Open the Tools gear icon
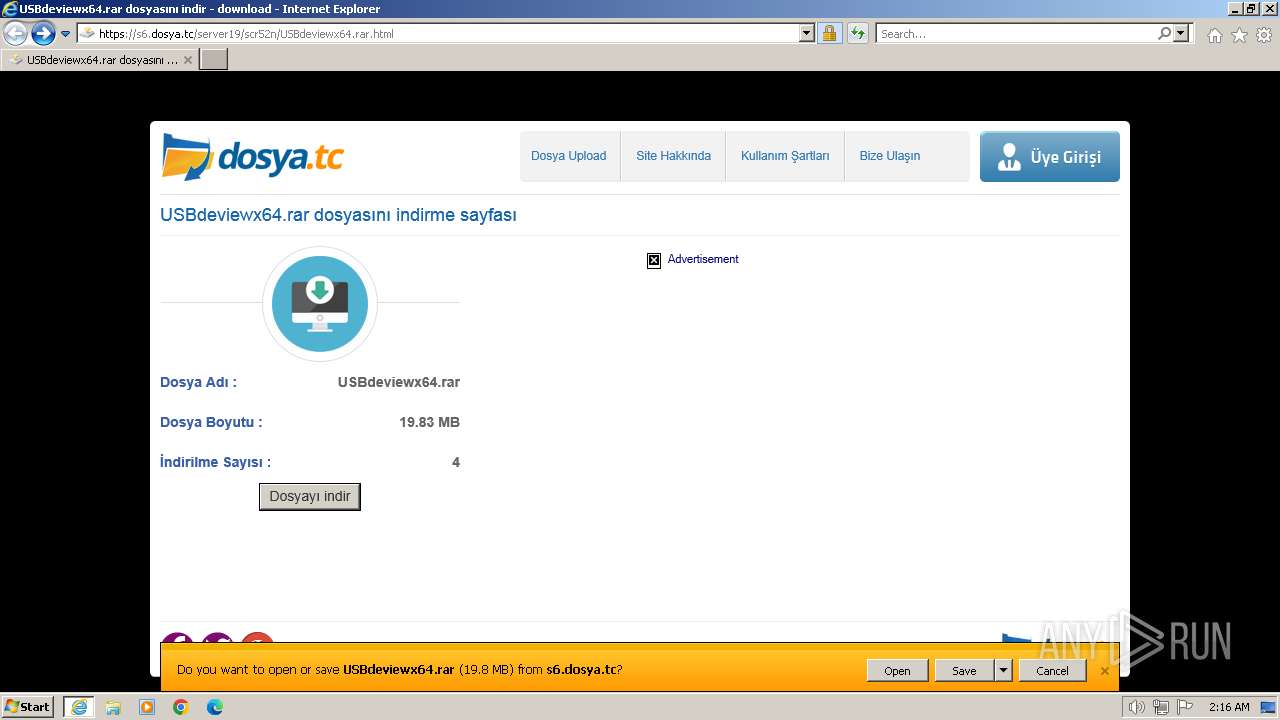This screenshot has height=720, width=1280. (1264, 35)
